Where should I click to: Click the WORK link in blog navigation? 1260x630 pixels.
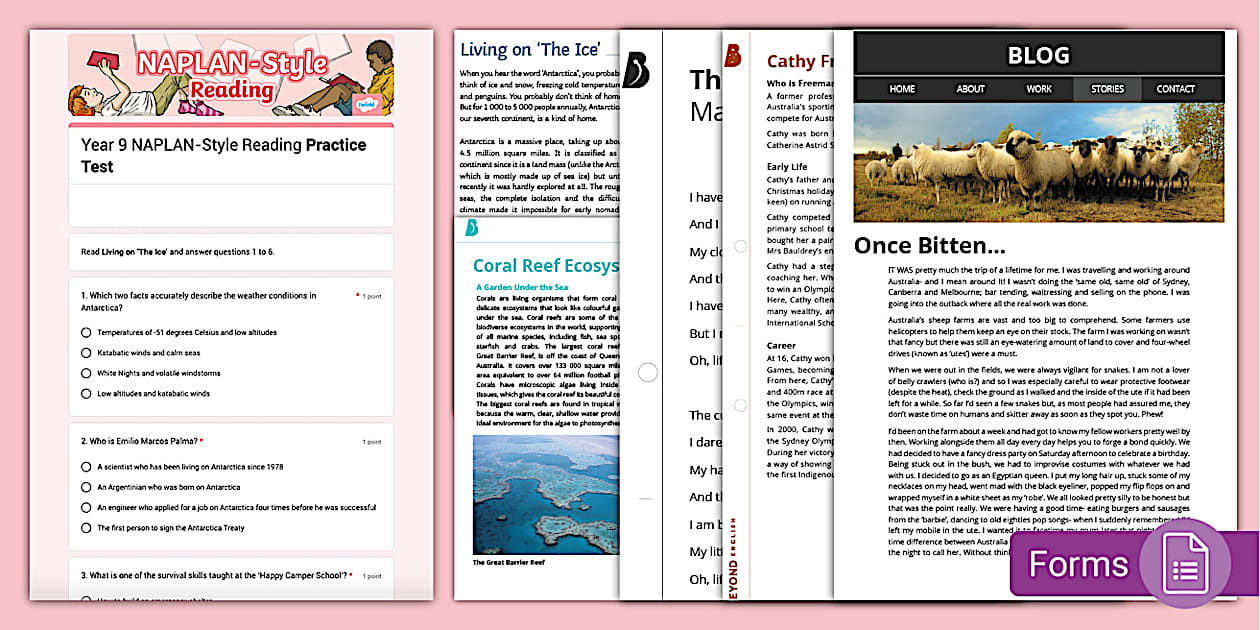(1039, 89)
